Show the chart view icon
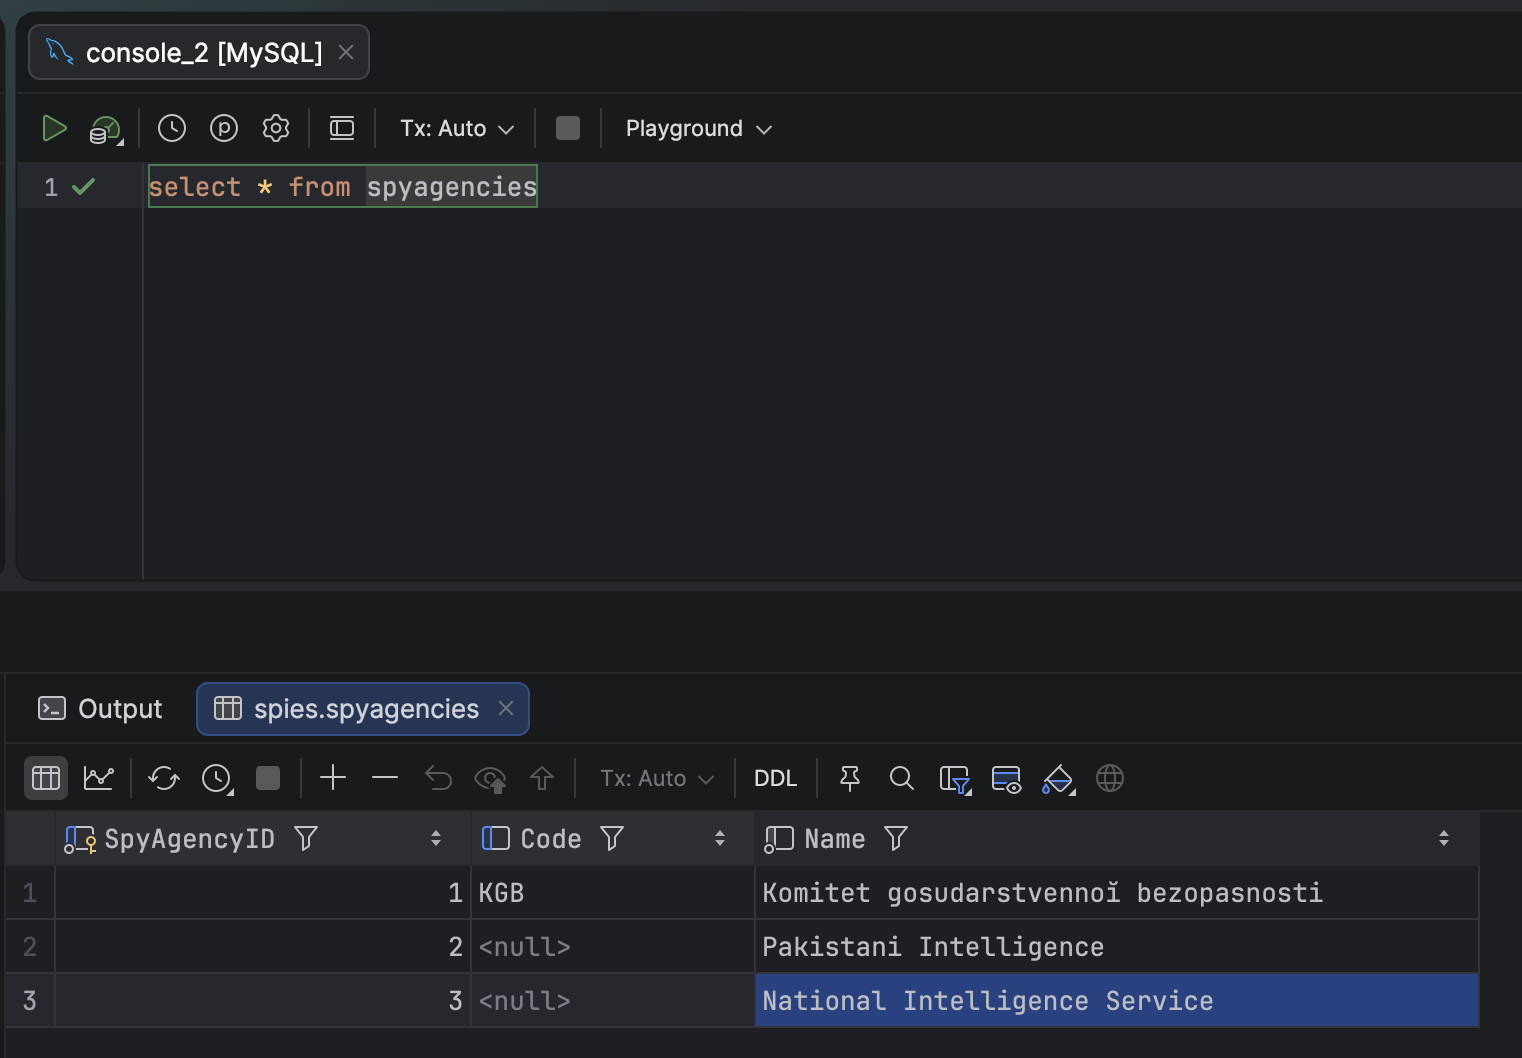This screenshot has width=1522, height=1058. click(x=98, y=778)
